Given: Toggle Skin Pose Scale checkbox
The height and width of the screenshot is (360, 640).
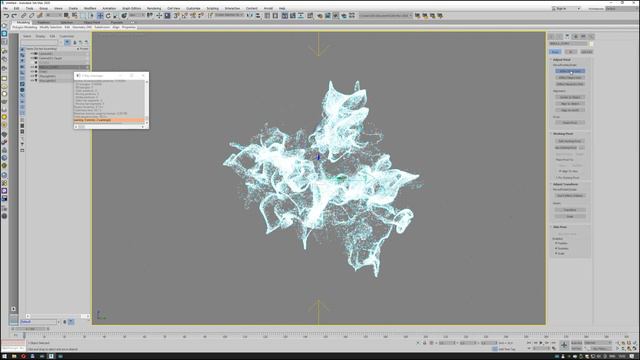Looking at the screenshot, I should pyautogui.click(x=556, y=253).
